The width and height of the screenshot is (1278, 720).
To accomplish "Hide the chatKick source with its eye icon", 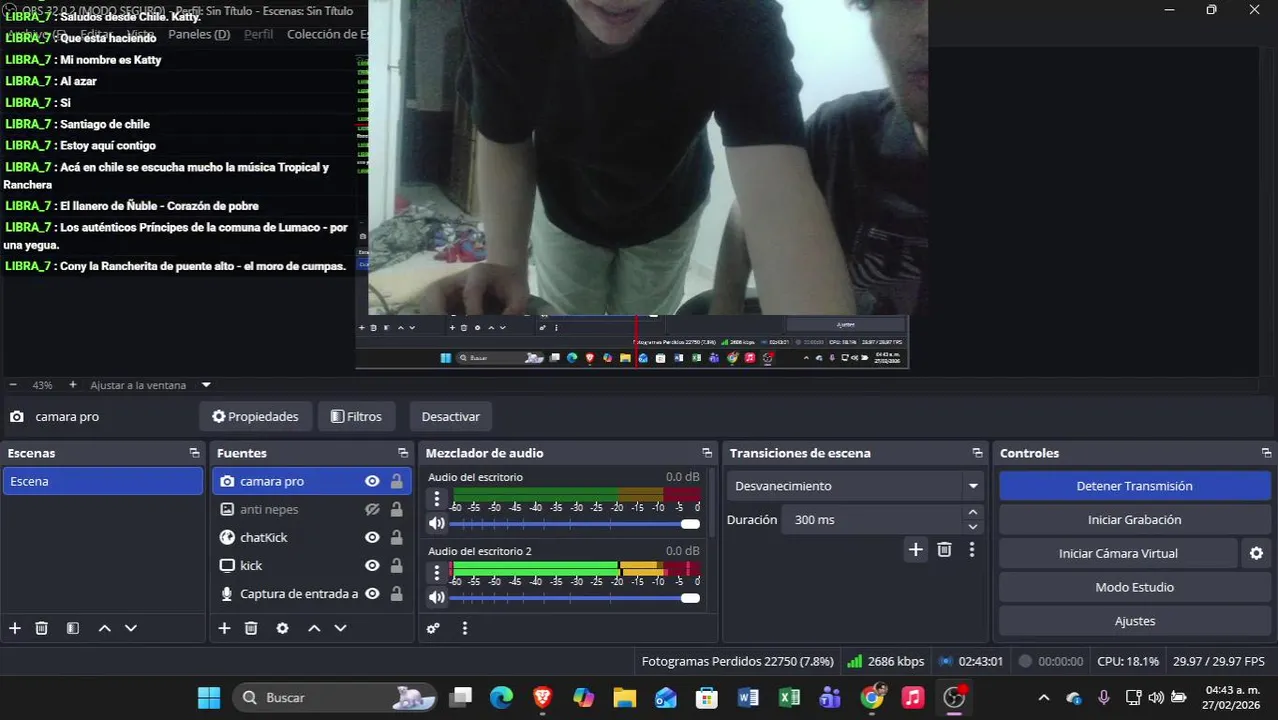I will click(372, 537).
